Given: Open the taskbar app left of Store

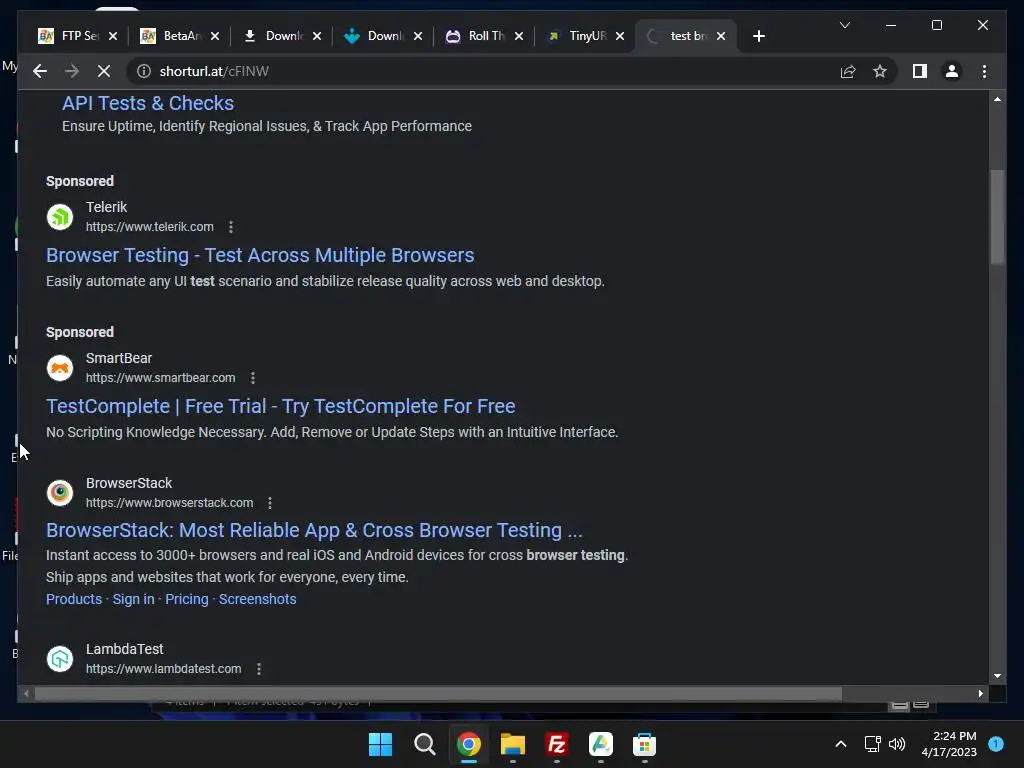Looking at the screenshot, I should (601, 744).
